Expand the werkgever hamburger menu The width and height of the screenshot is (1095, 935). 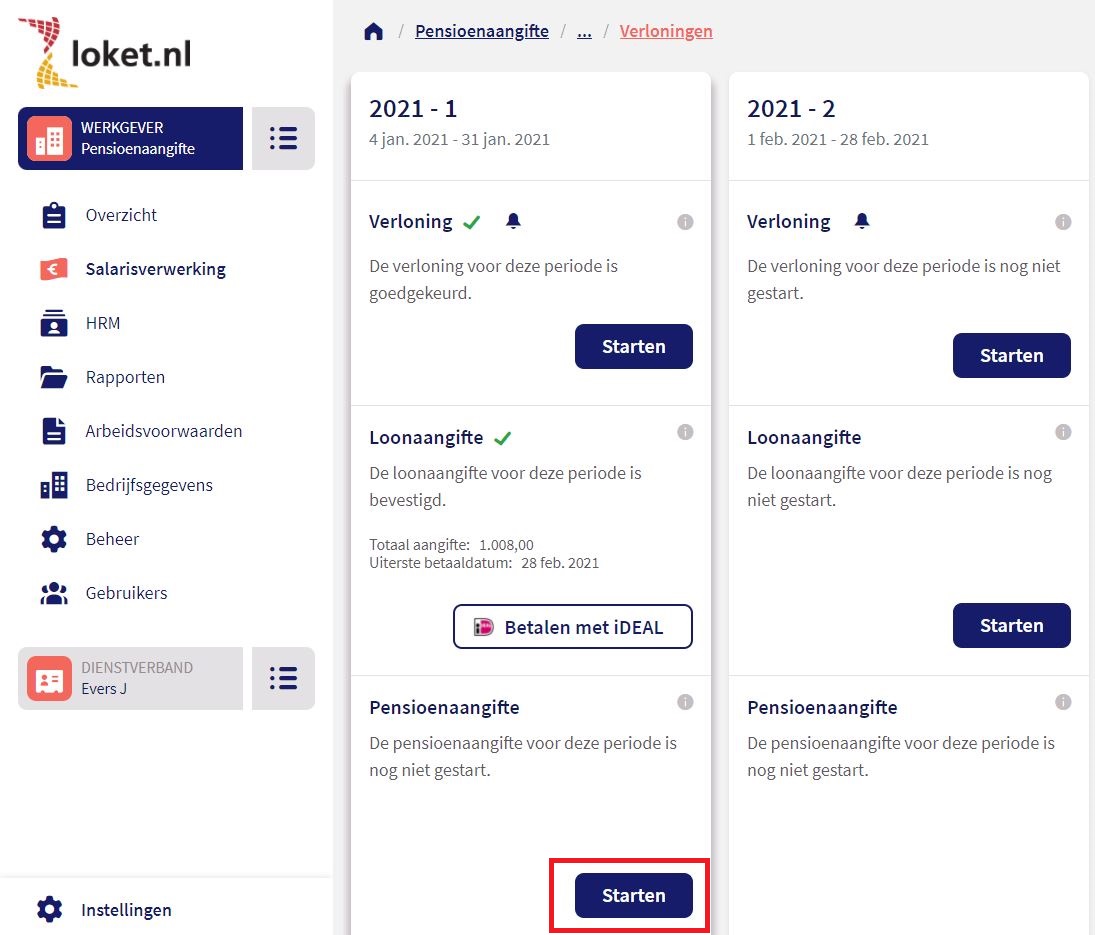pyautogui.click(x=283, y=138)
